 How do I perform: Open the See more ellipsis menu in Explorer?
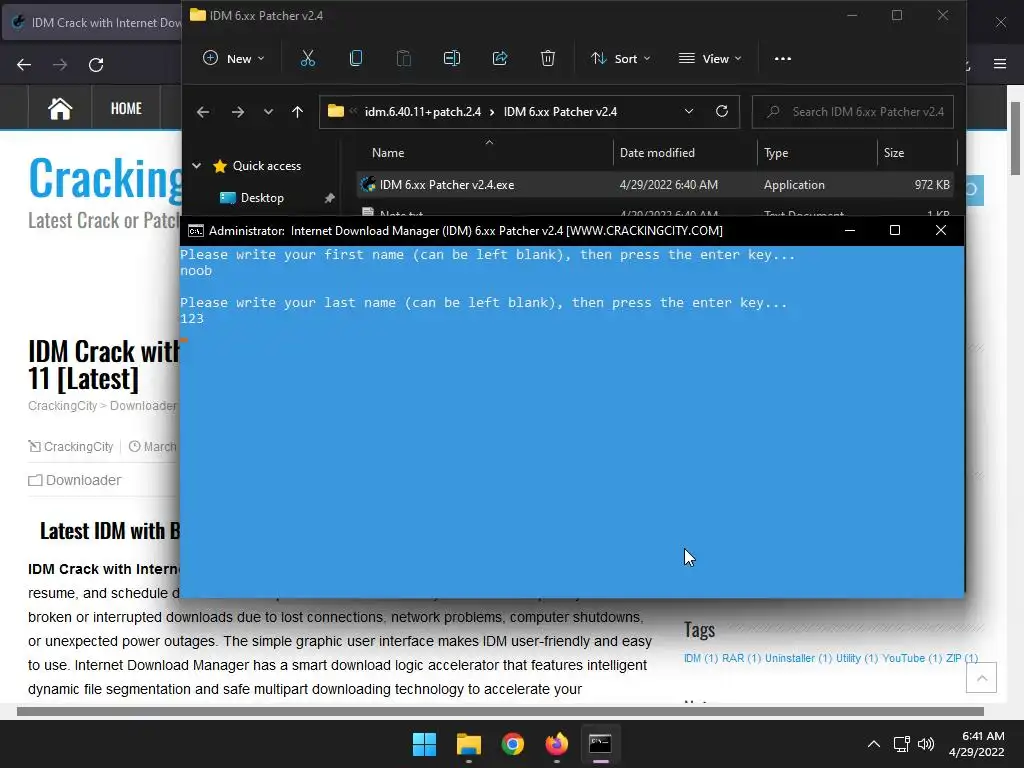point(782,59)
